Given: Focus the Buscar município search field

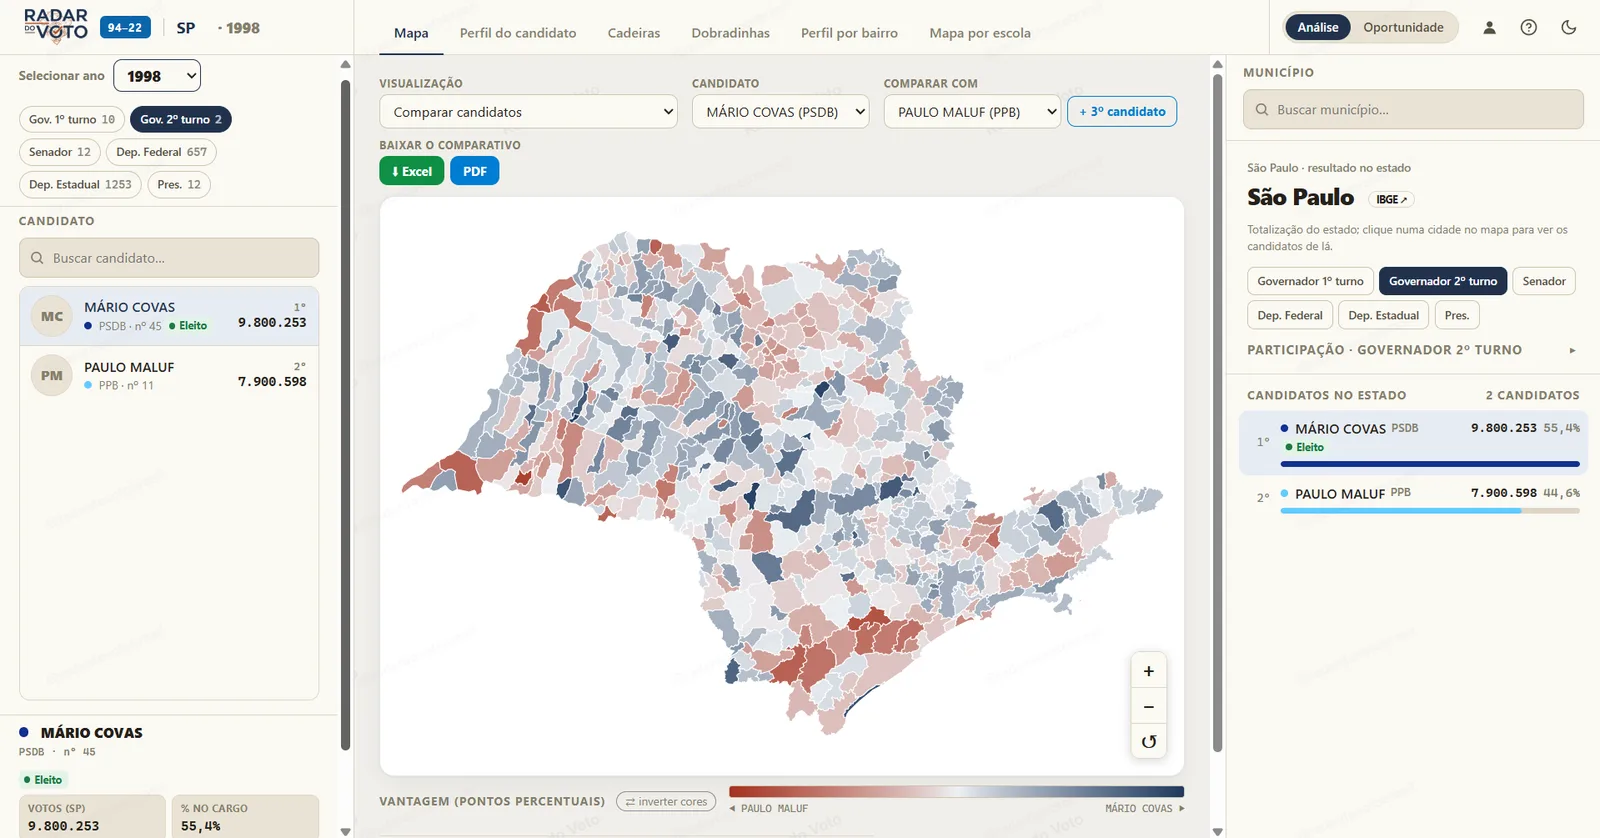Looking at the screenshot, I should tap(1413, 110).
